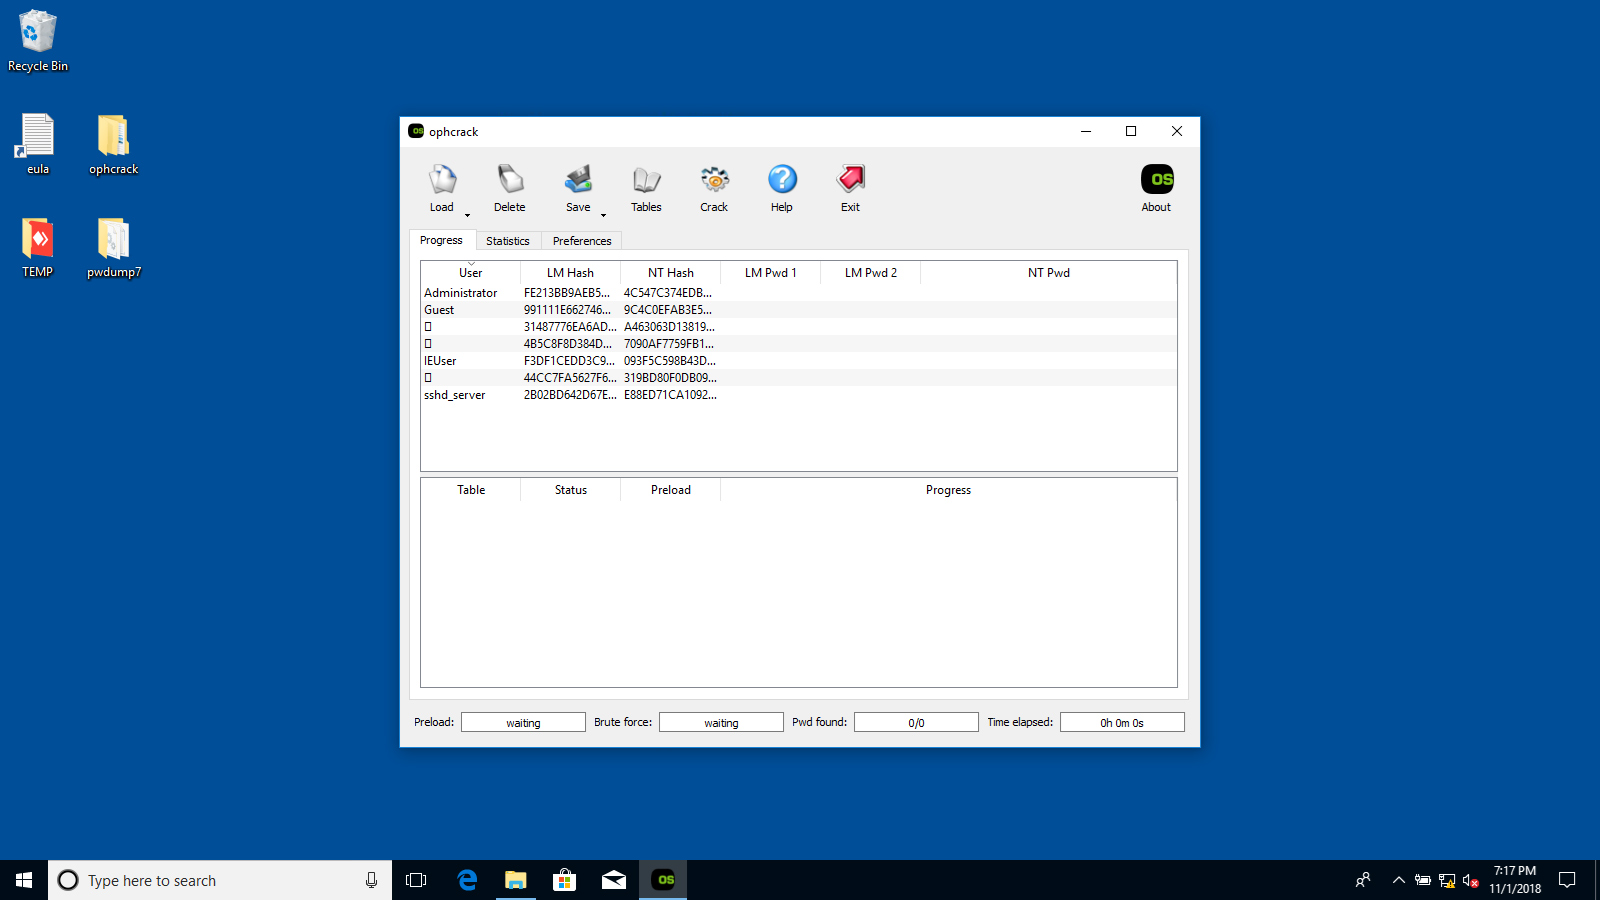Click LM hash FE213BB9AEB5...
1600x900 pixels.
coord(567,293)
